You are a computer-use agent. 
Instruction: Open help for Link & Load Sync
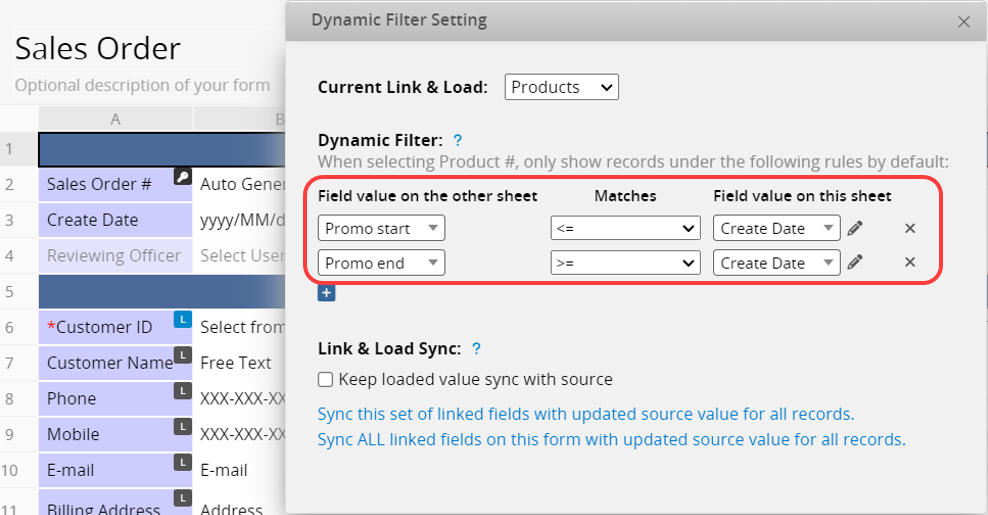[x=476, y=349]
